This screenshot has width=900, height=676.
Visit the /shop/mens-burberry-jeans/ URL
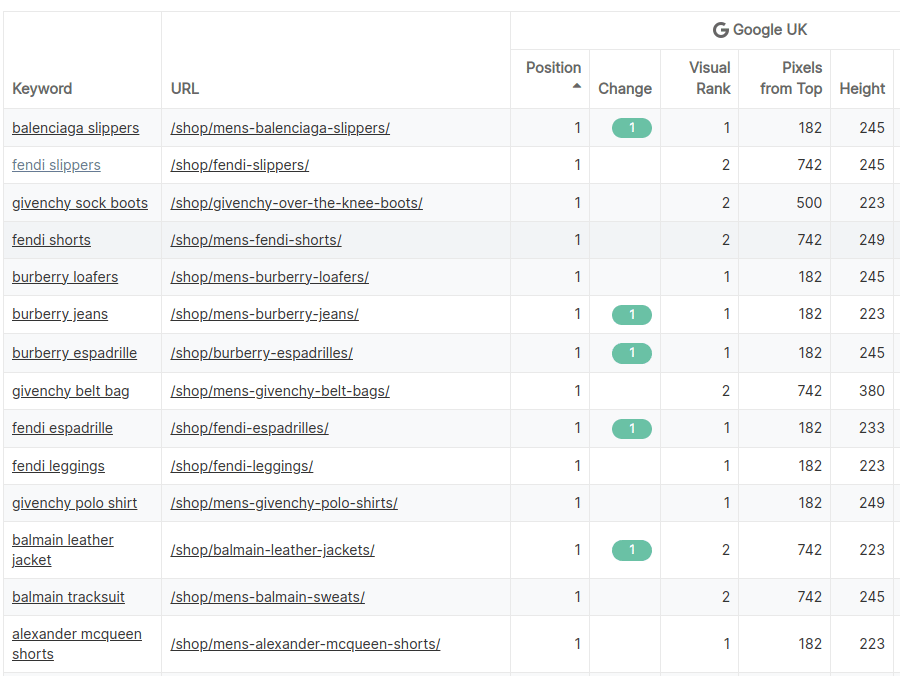[265, 314]
